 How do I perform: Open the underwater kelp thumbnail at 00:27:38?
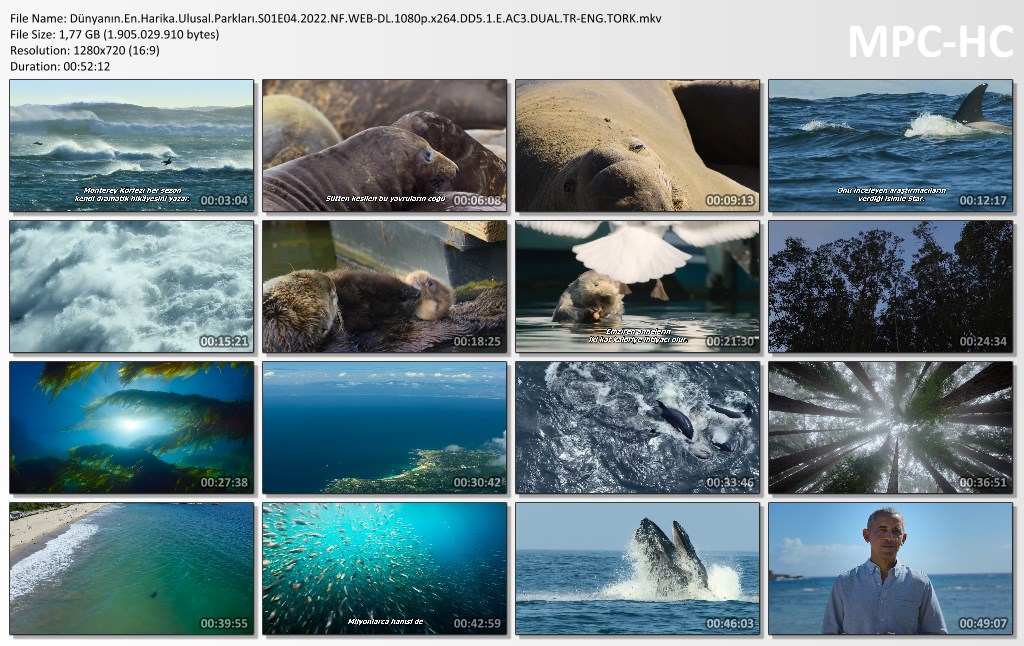(131, 428)
